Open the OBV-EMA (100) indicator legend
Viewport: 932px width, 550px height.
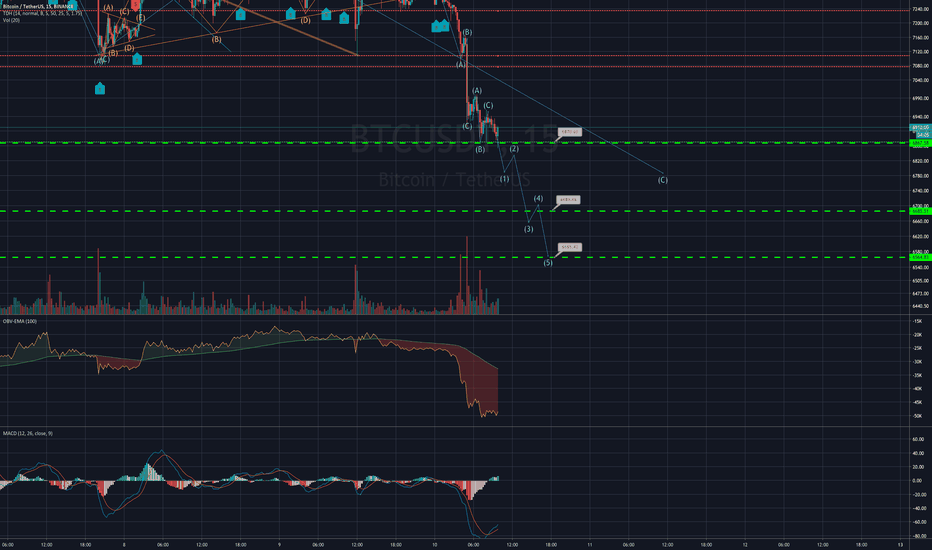[x=20, y=321]
